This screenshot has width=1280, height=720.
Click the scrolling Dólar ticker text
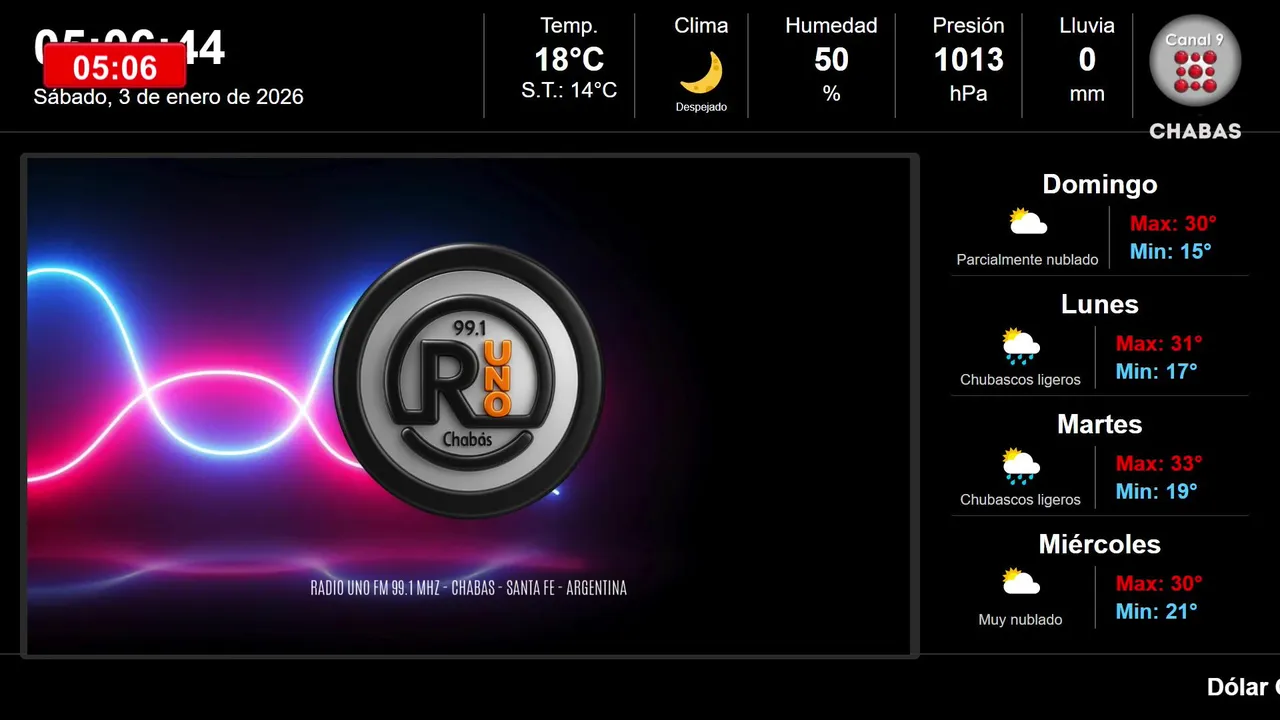point(1243,687)
